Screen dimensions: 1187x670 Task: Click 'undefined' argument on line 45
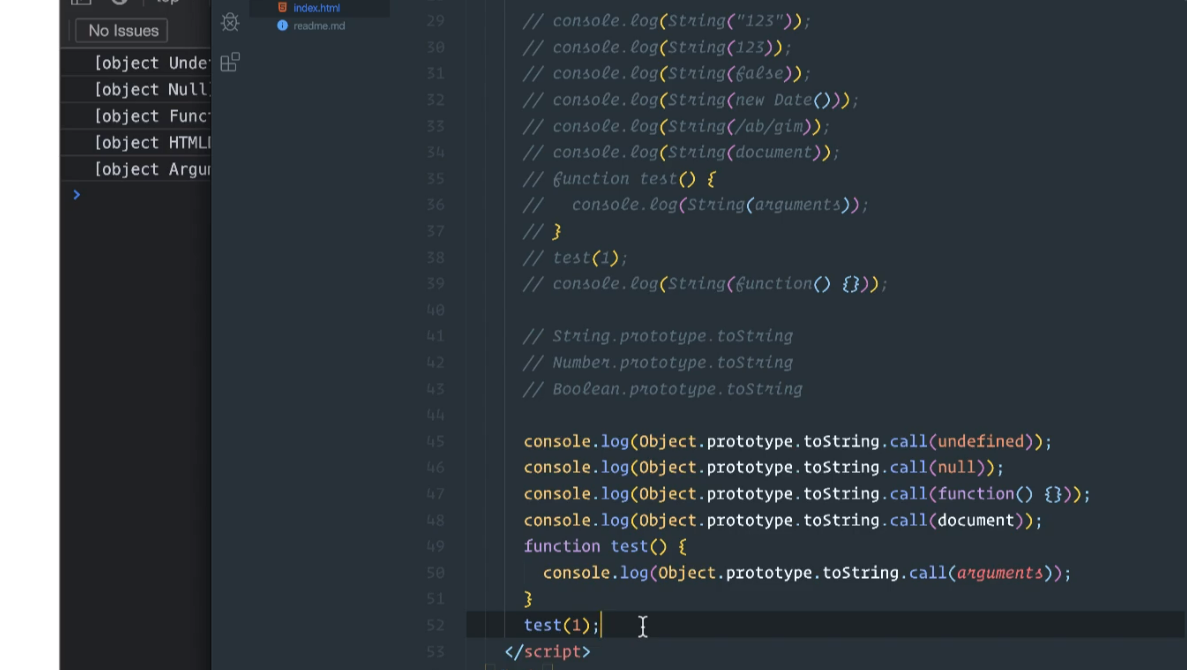980,441
